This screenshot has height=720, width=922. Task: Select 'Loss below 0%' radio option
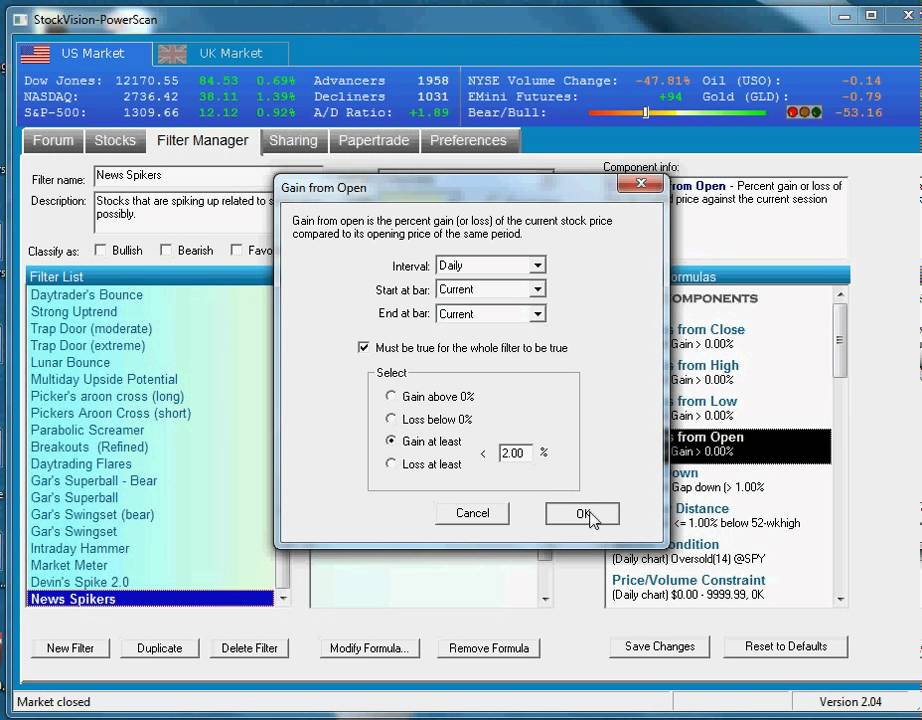tap(390, 418)
